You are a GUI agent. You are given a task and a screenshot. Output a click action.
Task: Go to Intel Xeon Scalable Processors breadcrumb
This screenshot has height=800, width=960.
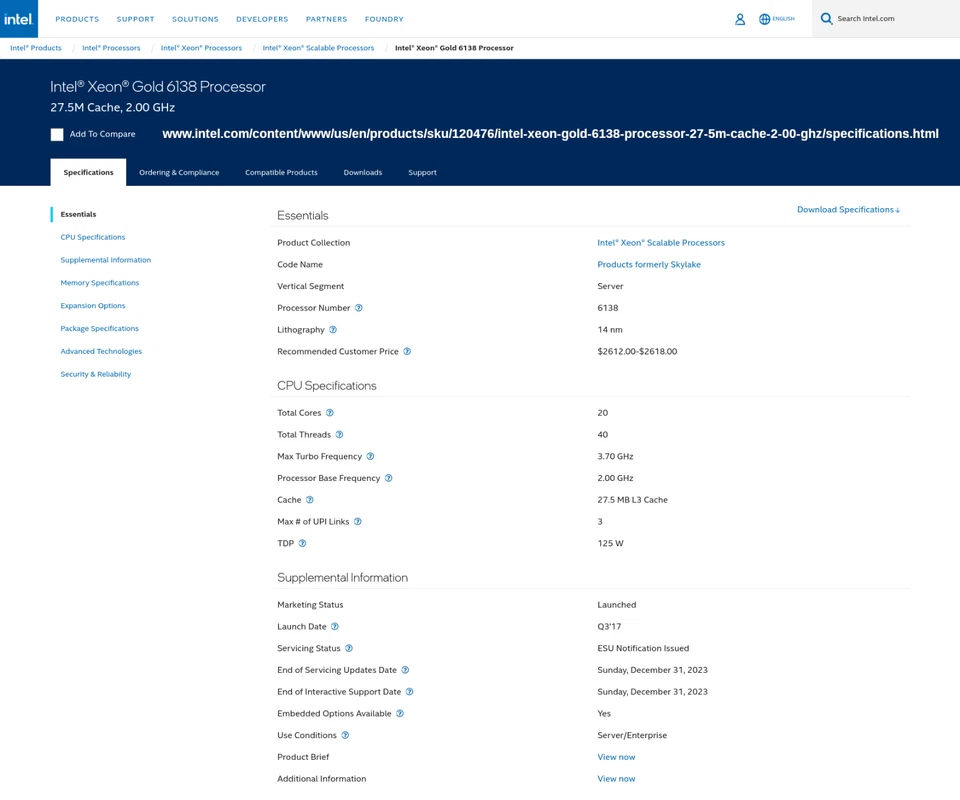(318, 48)
